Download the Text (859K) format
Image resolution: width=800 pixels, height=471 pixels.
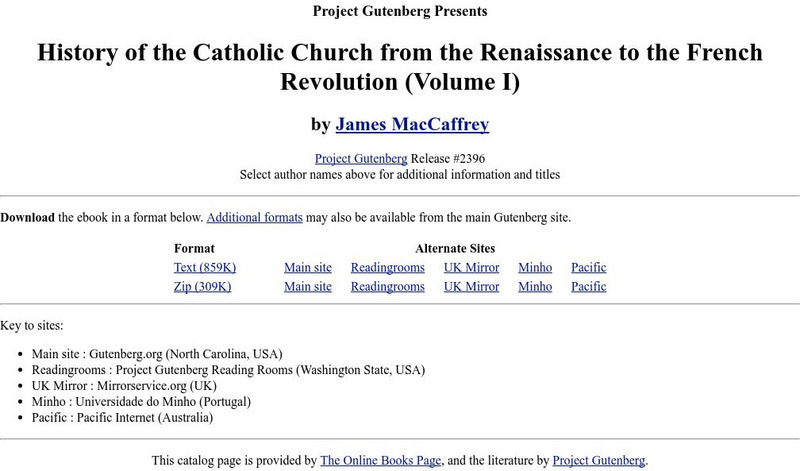click(205, 267)
